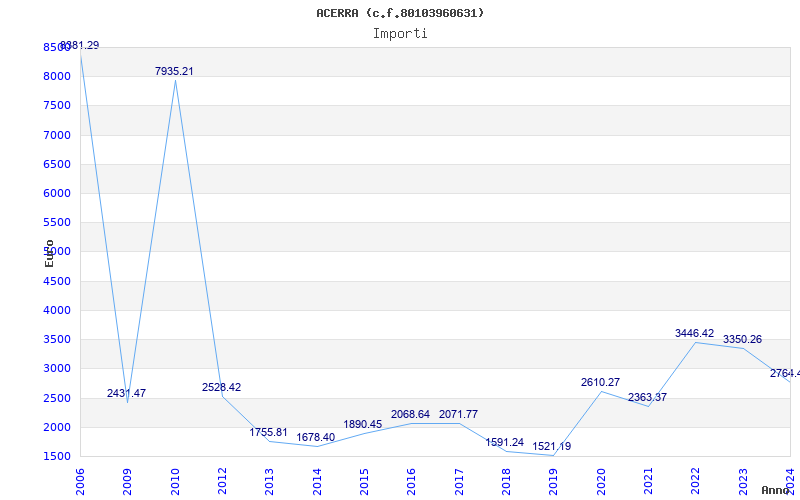Click the 2015 x-axis year label
The image size is (800, 500).
(x=364, y=482)
